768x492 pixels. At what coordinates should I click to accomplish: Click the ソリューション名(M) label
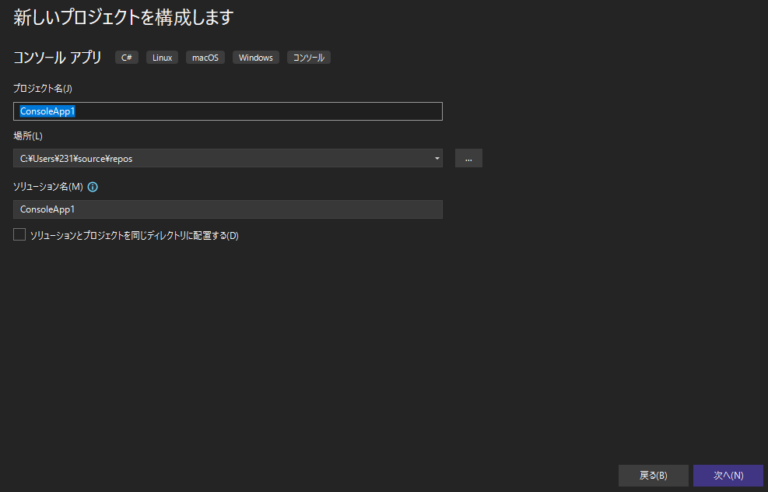(x=47, y=186)
